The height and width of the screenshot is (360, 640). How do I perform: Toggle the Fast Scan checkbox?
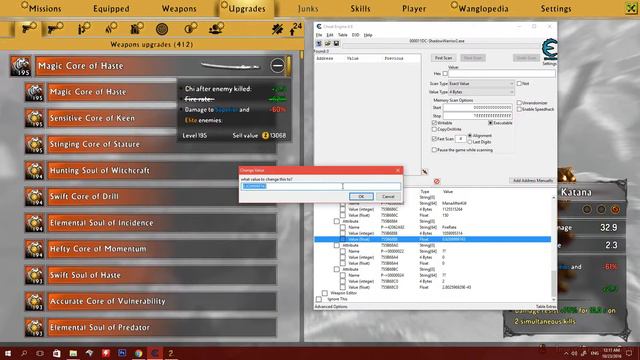click(434, 139)
